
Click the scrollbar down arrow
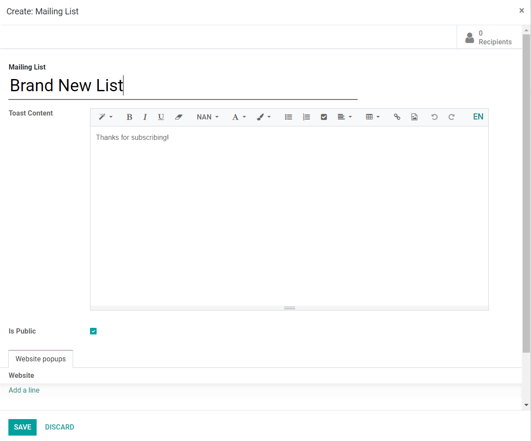526,404
